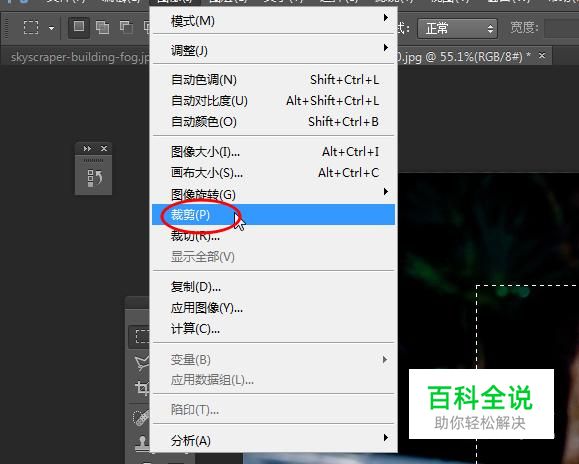Open 图像大小(I)... dialog

pyautogui.click(x=274, y=151)
